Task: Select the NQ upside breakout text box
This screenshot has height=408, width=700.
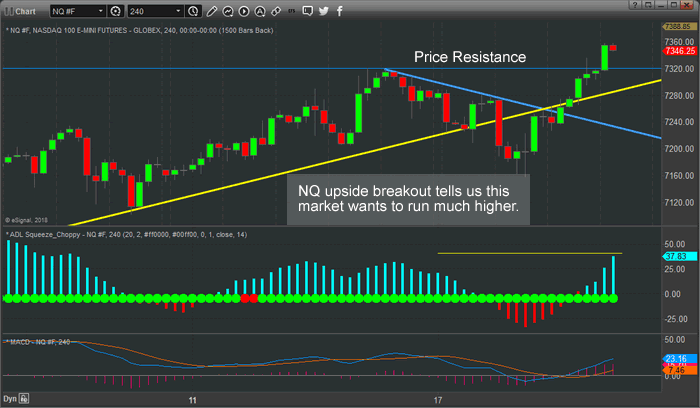Action: [408, 199]
